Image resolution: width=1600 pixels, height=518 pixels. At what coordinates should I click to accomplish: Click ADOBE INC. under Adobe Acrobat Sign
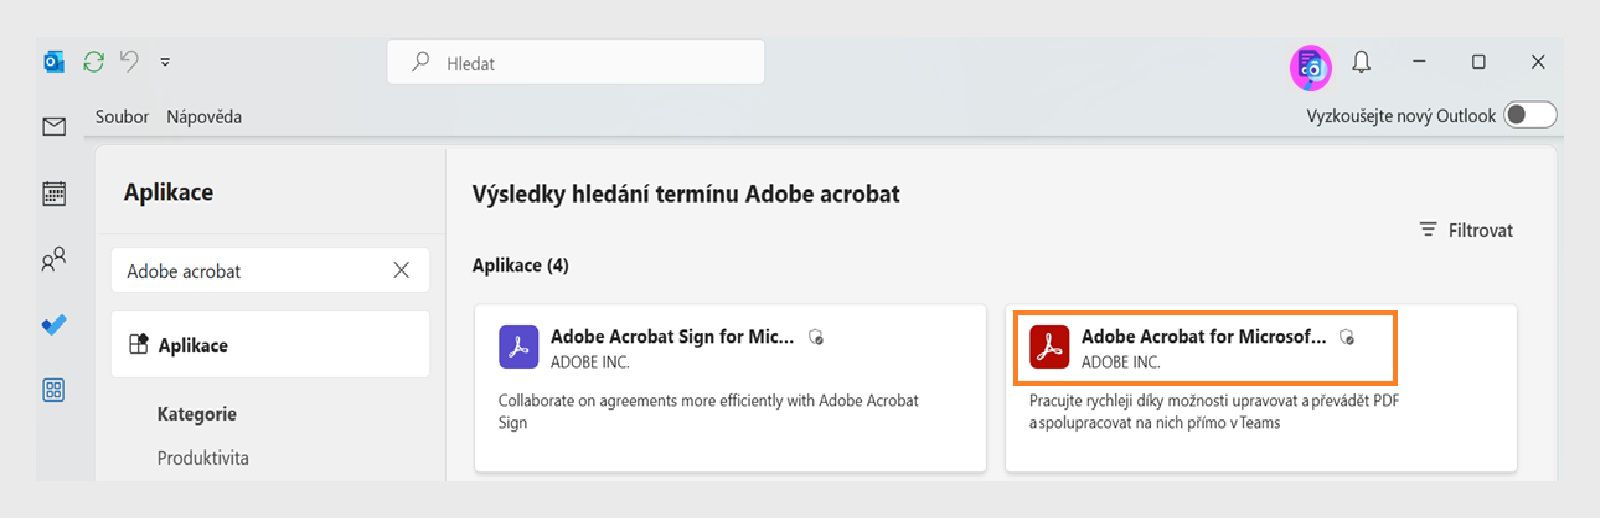click(x=590, y=362)
